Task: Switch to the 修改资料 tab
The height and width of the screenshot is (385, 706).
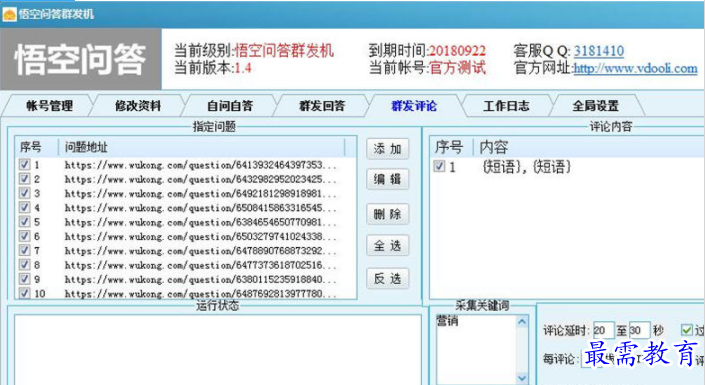Action: point(137,106)
